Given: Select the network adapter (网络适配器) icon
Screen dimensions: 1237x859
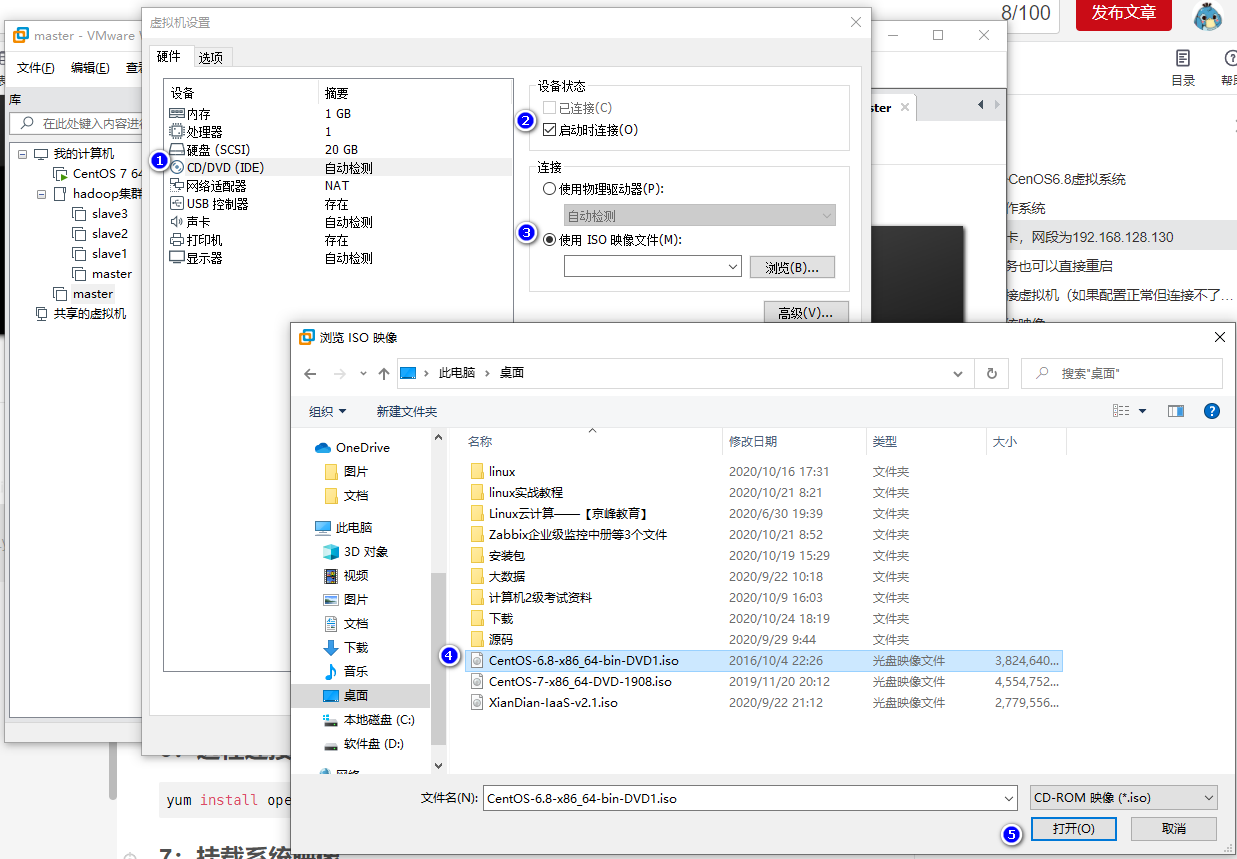Looking at the screenshot, I should coord(177,185).
